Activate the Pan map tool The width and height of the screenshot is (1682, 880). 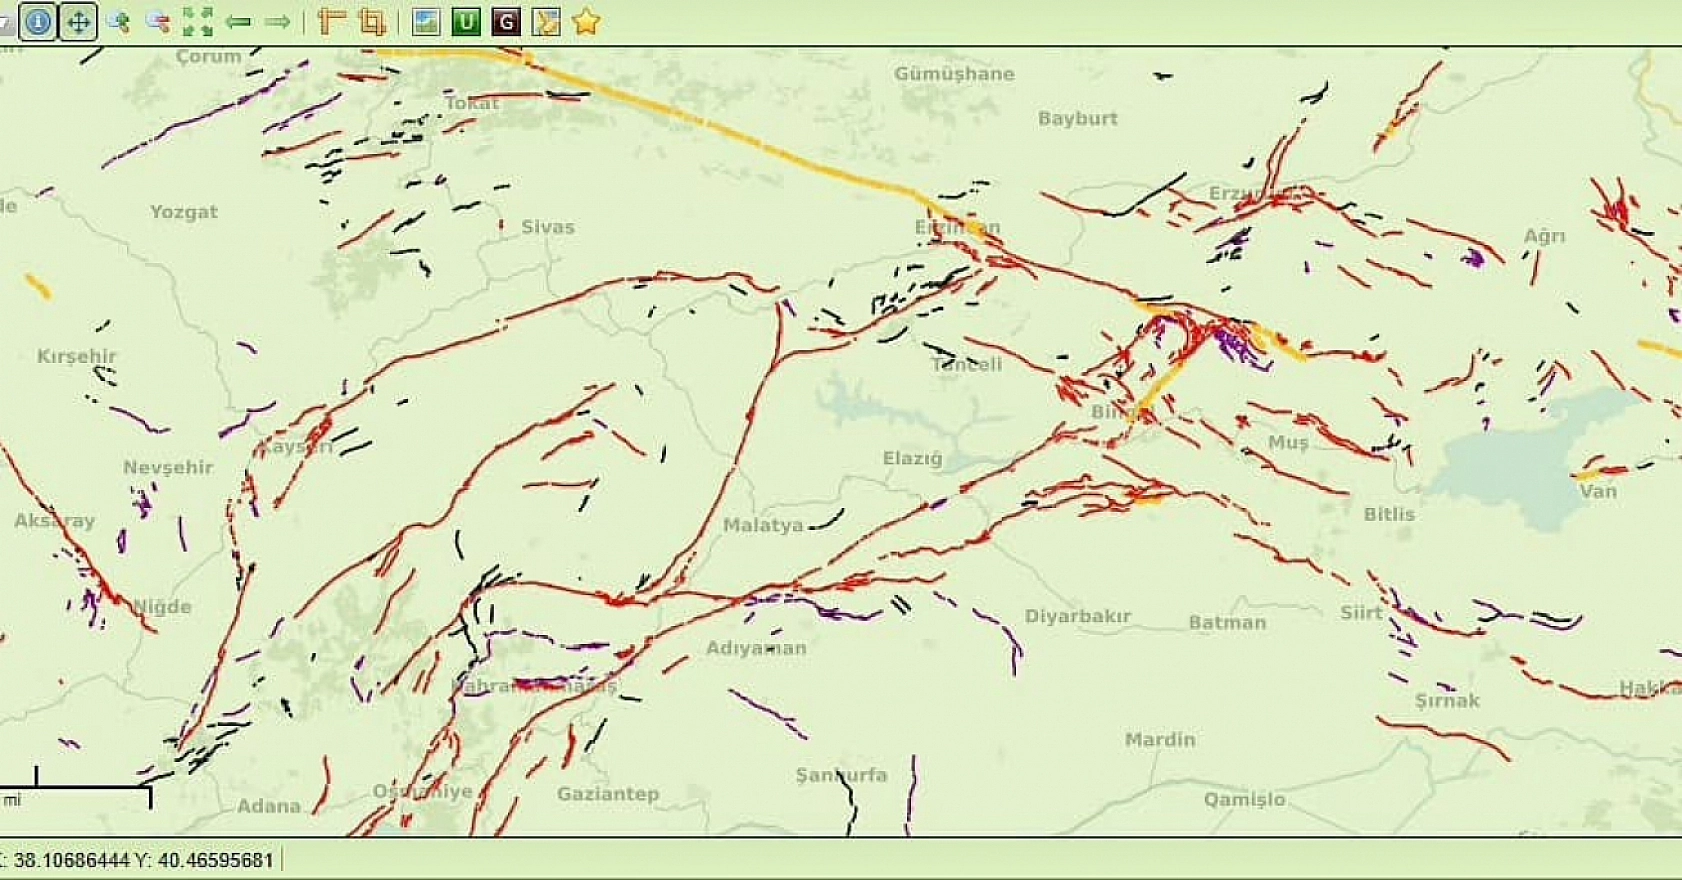(78, 21)
